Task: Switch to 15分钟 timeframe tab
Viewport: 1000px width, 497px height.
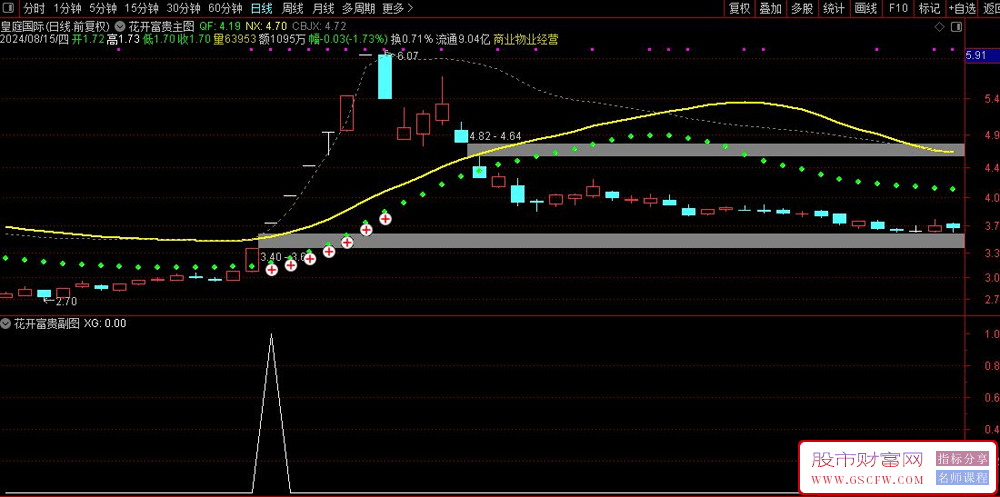Action: [140, 8]
